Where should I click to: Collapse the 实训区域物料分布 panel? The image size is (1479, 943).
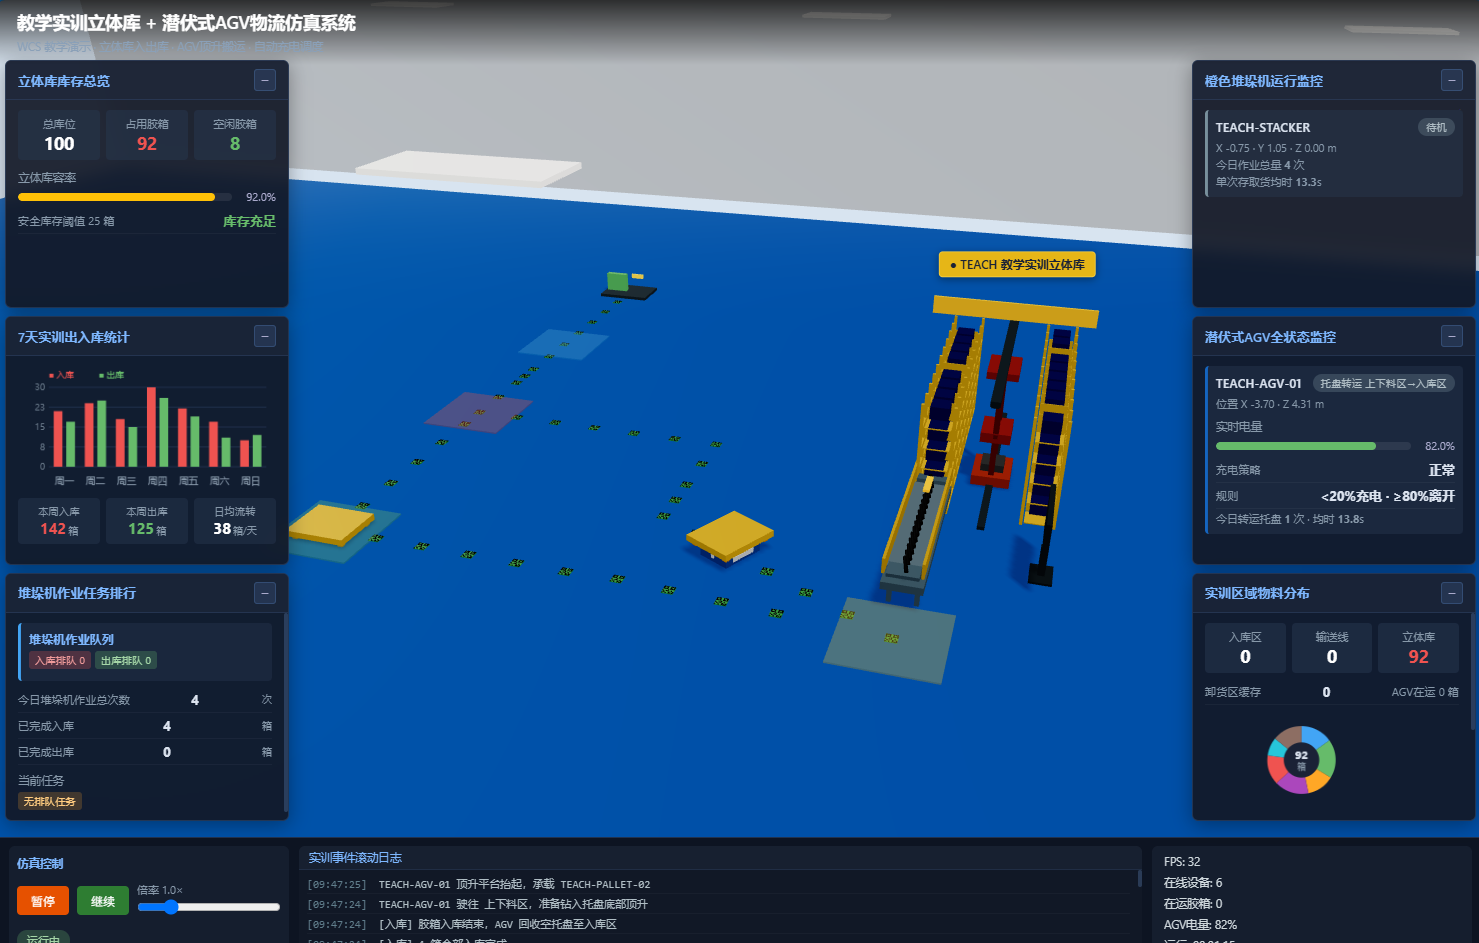click(x=1452, y=592)
